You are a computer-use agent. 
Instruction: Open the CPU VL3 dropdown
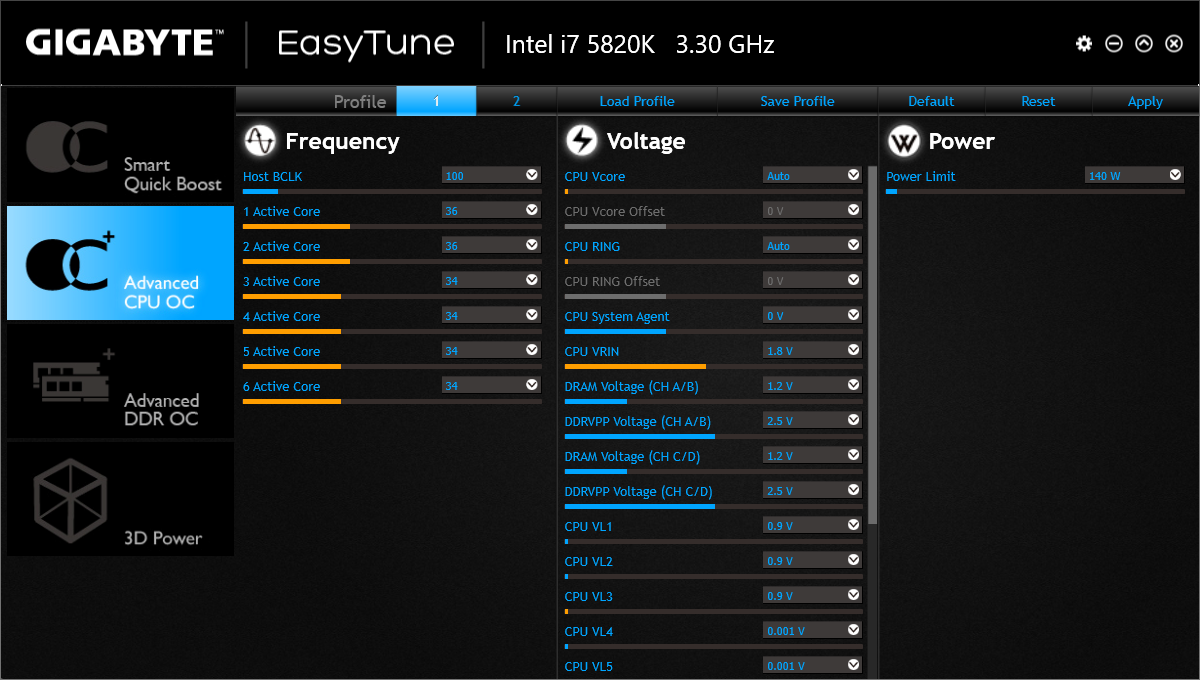tap(812, 595)
